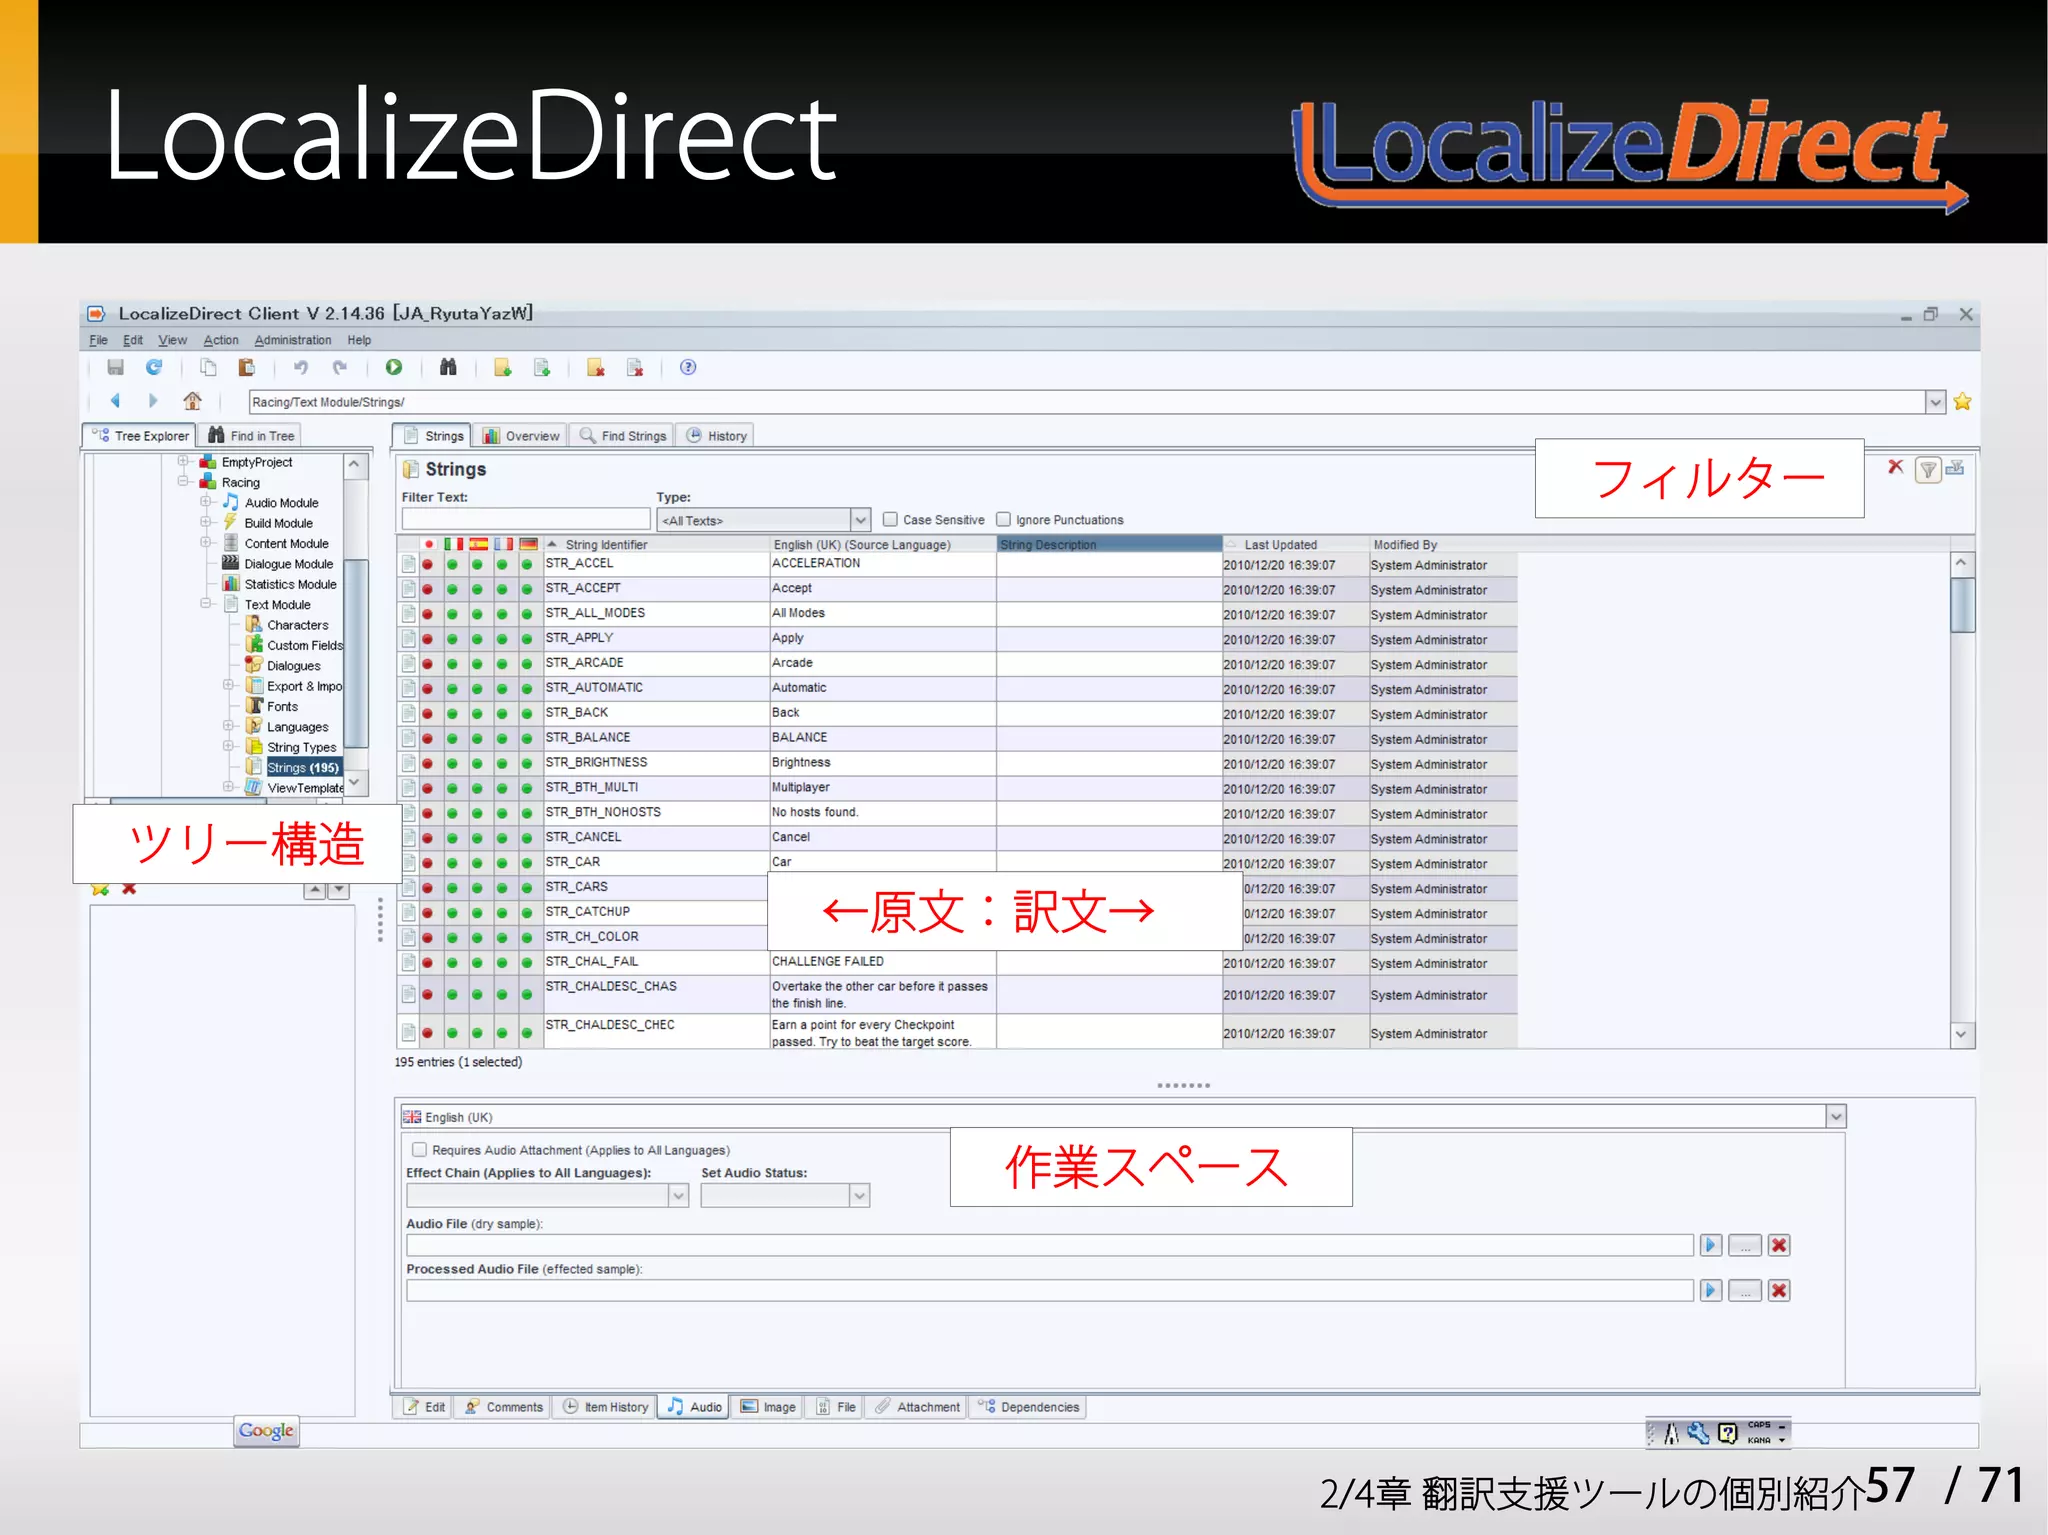Viewport: 2048px width, 1535px height.
Task: Select the Strings (195) tree item
Action: point(303,768)
